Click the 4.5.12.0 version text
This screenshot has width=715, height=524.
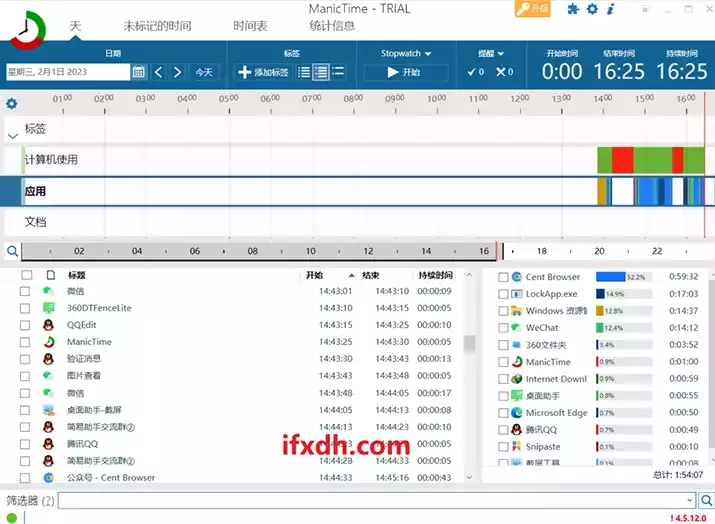688,518
